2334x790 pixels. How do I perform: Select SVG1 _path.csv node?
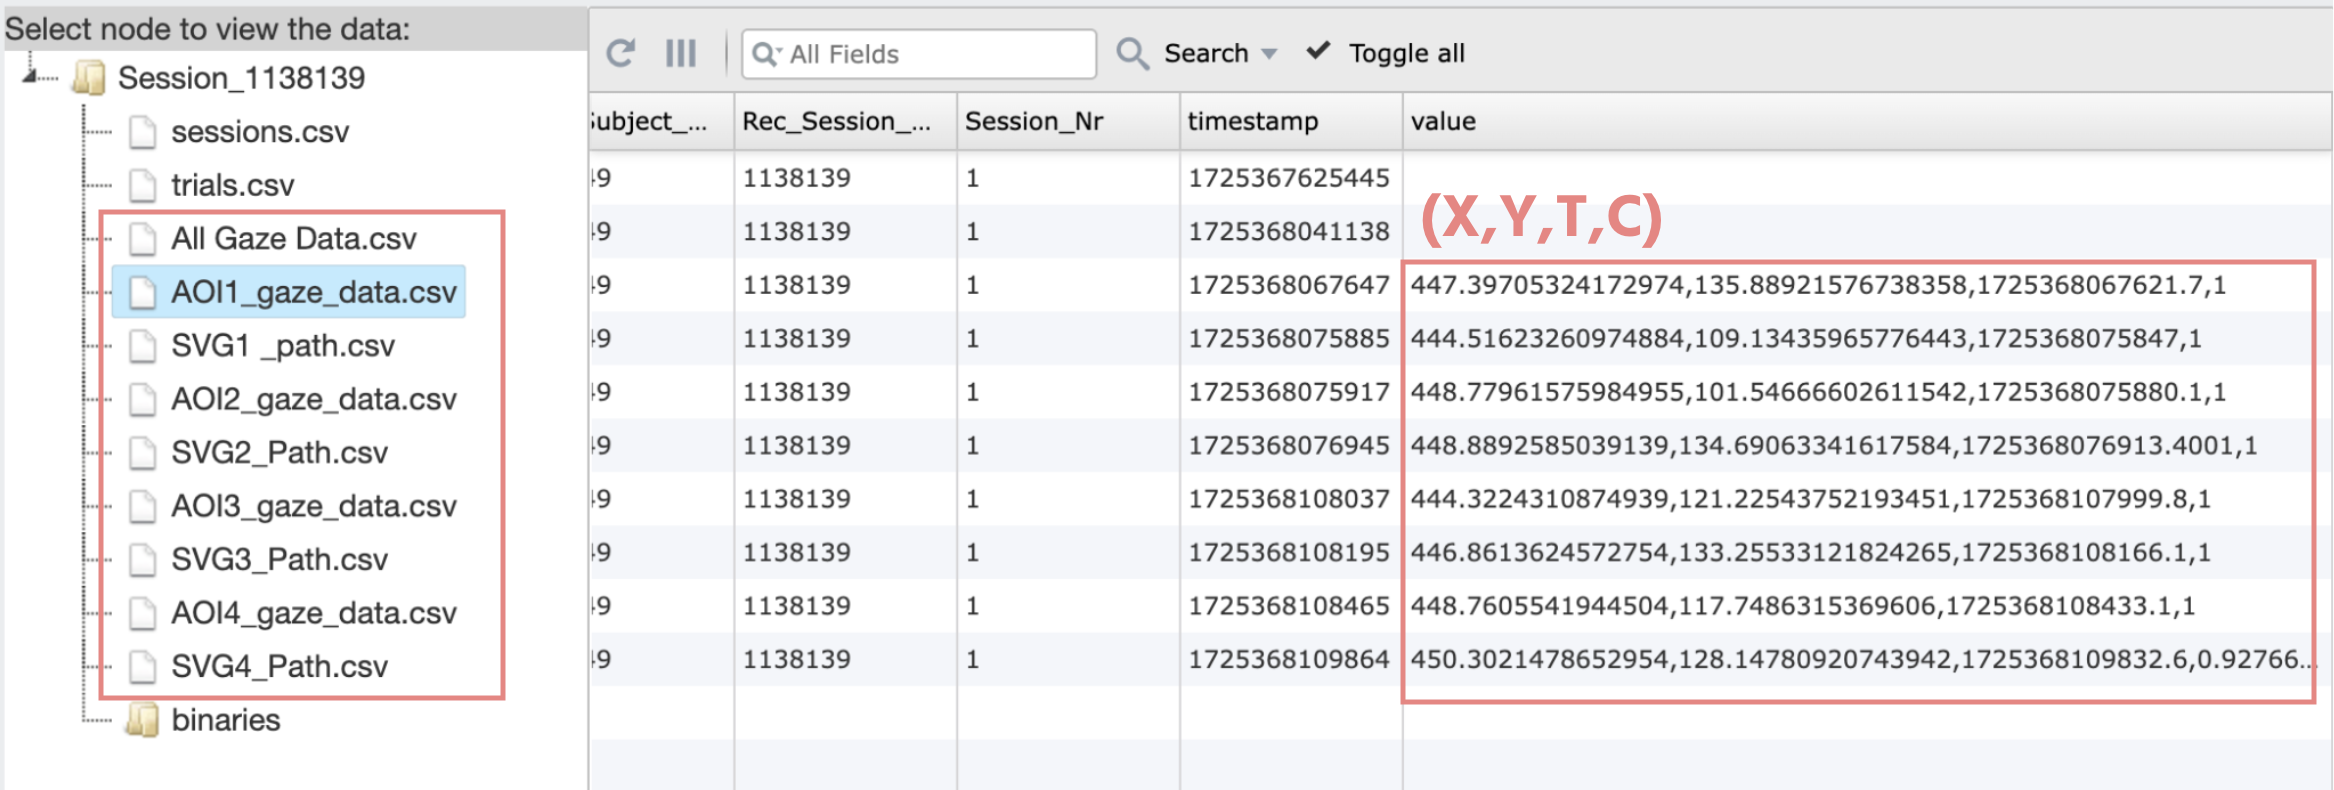point(282,346)
